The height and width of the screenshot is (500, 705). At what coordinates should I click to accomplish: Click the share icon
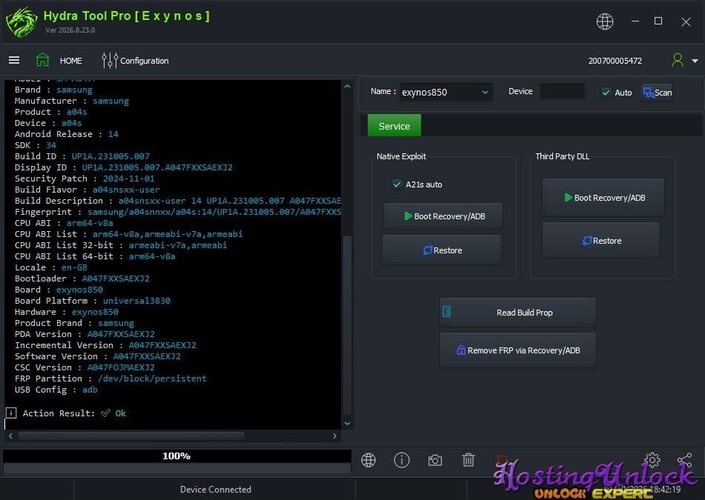tap(685, 460)
